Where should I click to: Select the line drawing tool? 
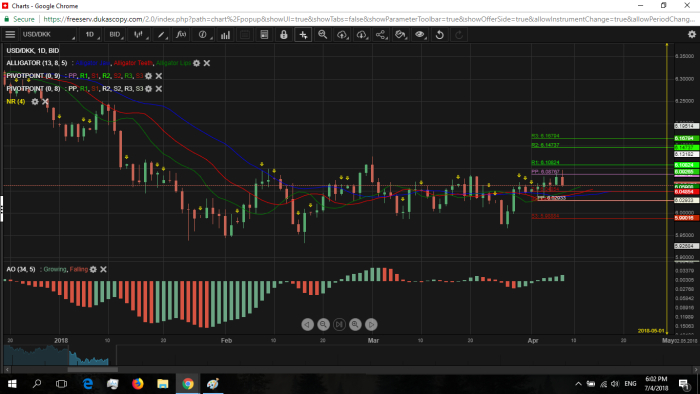point(161,34)
